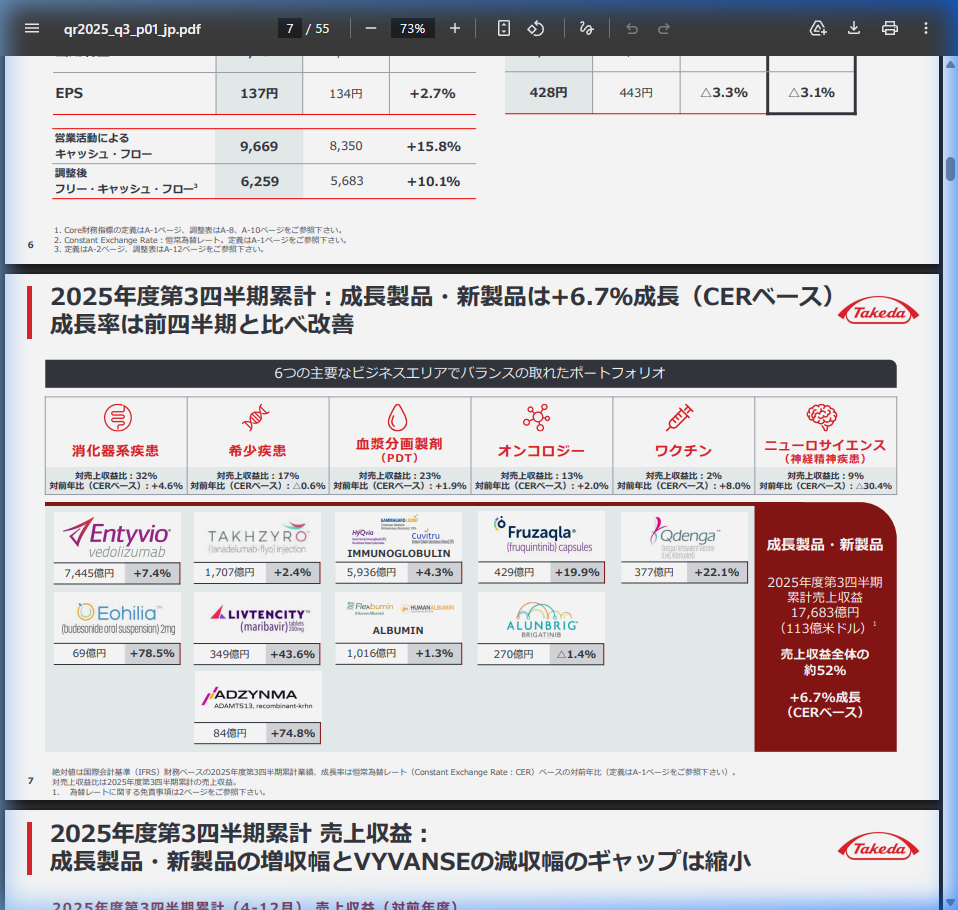Click the ALUNBRIG brigatinib logo
Image resolution: width=958 pixels, height=910 pixels.
(x=541, y=618)
